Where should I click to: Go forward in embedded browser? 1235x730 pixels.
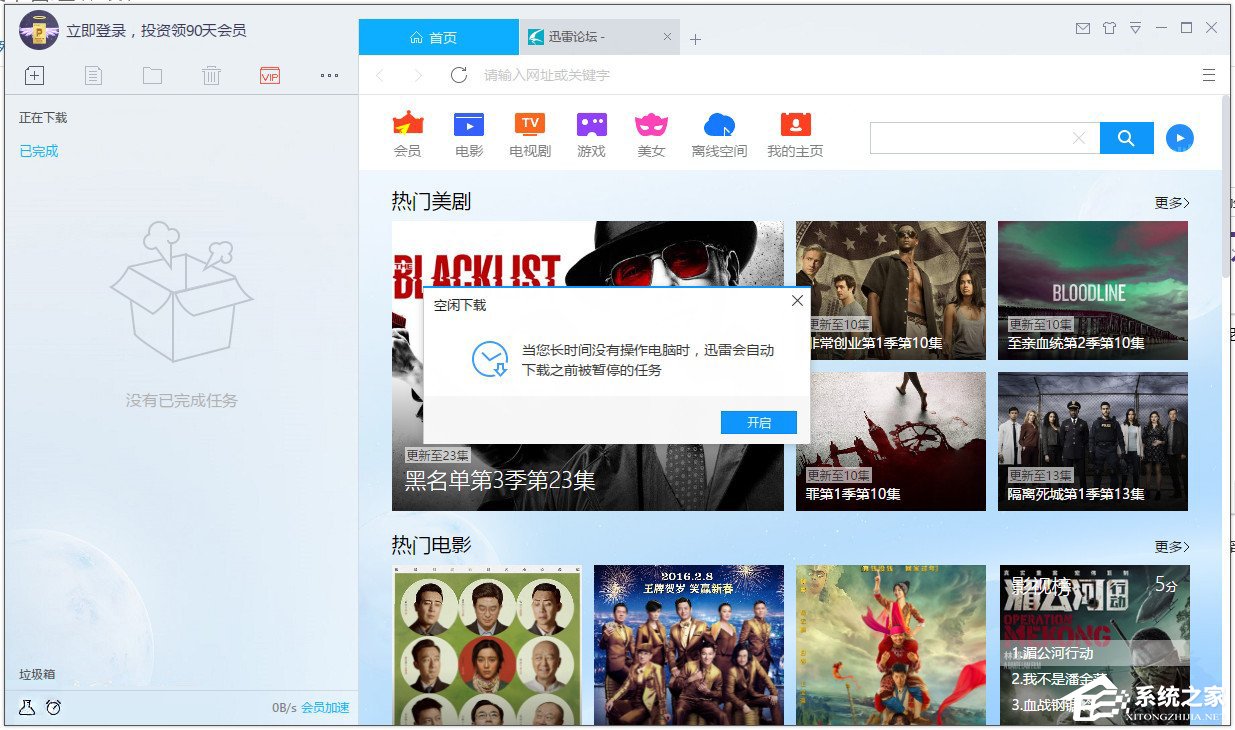pos(418,75)
